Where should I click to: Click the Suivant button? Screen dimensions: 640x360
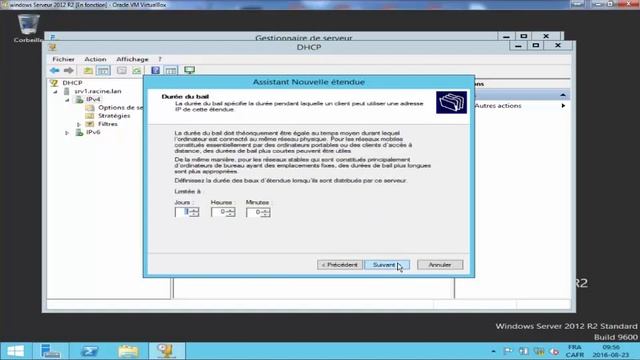click(x=387, y=265)
